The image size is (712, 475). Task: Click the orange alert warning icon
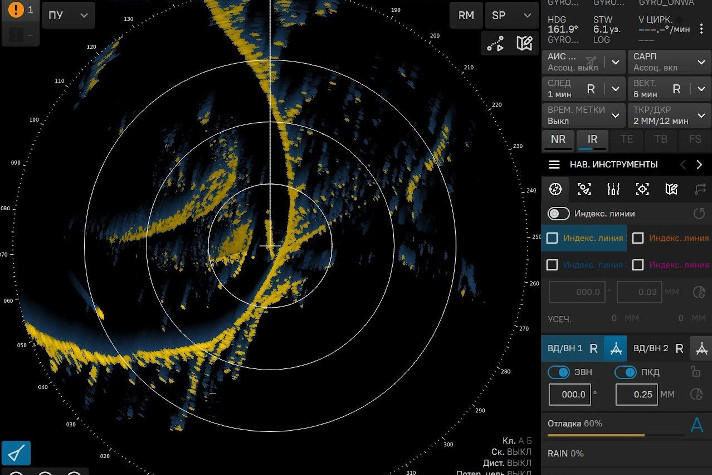tap(17, 11)
